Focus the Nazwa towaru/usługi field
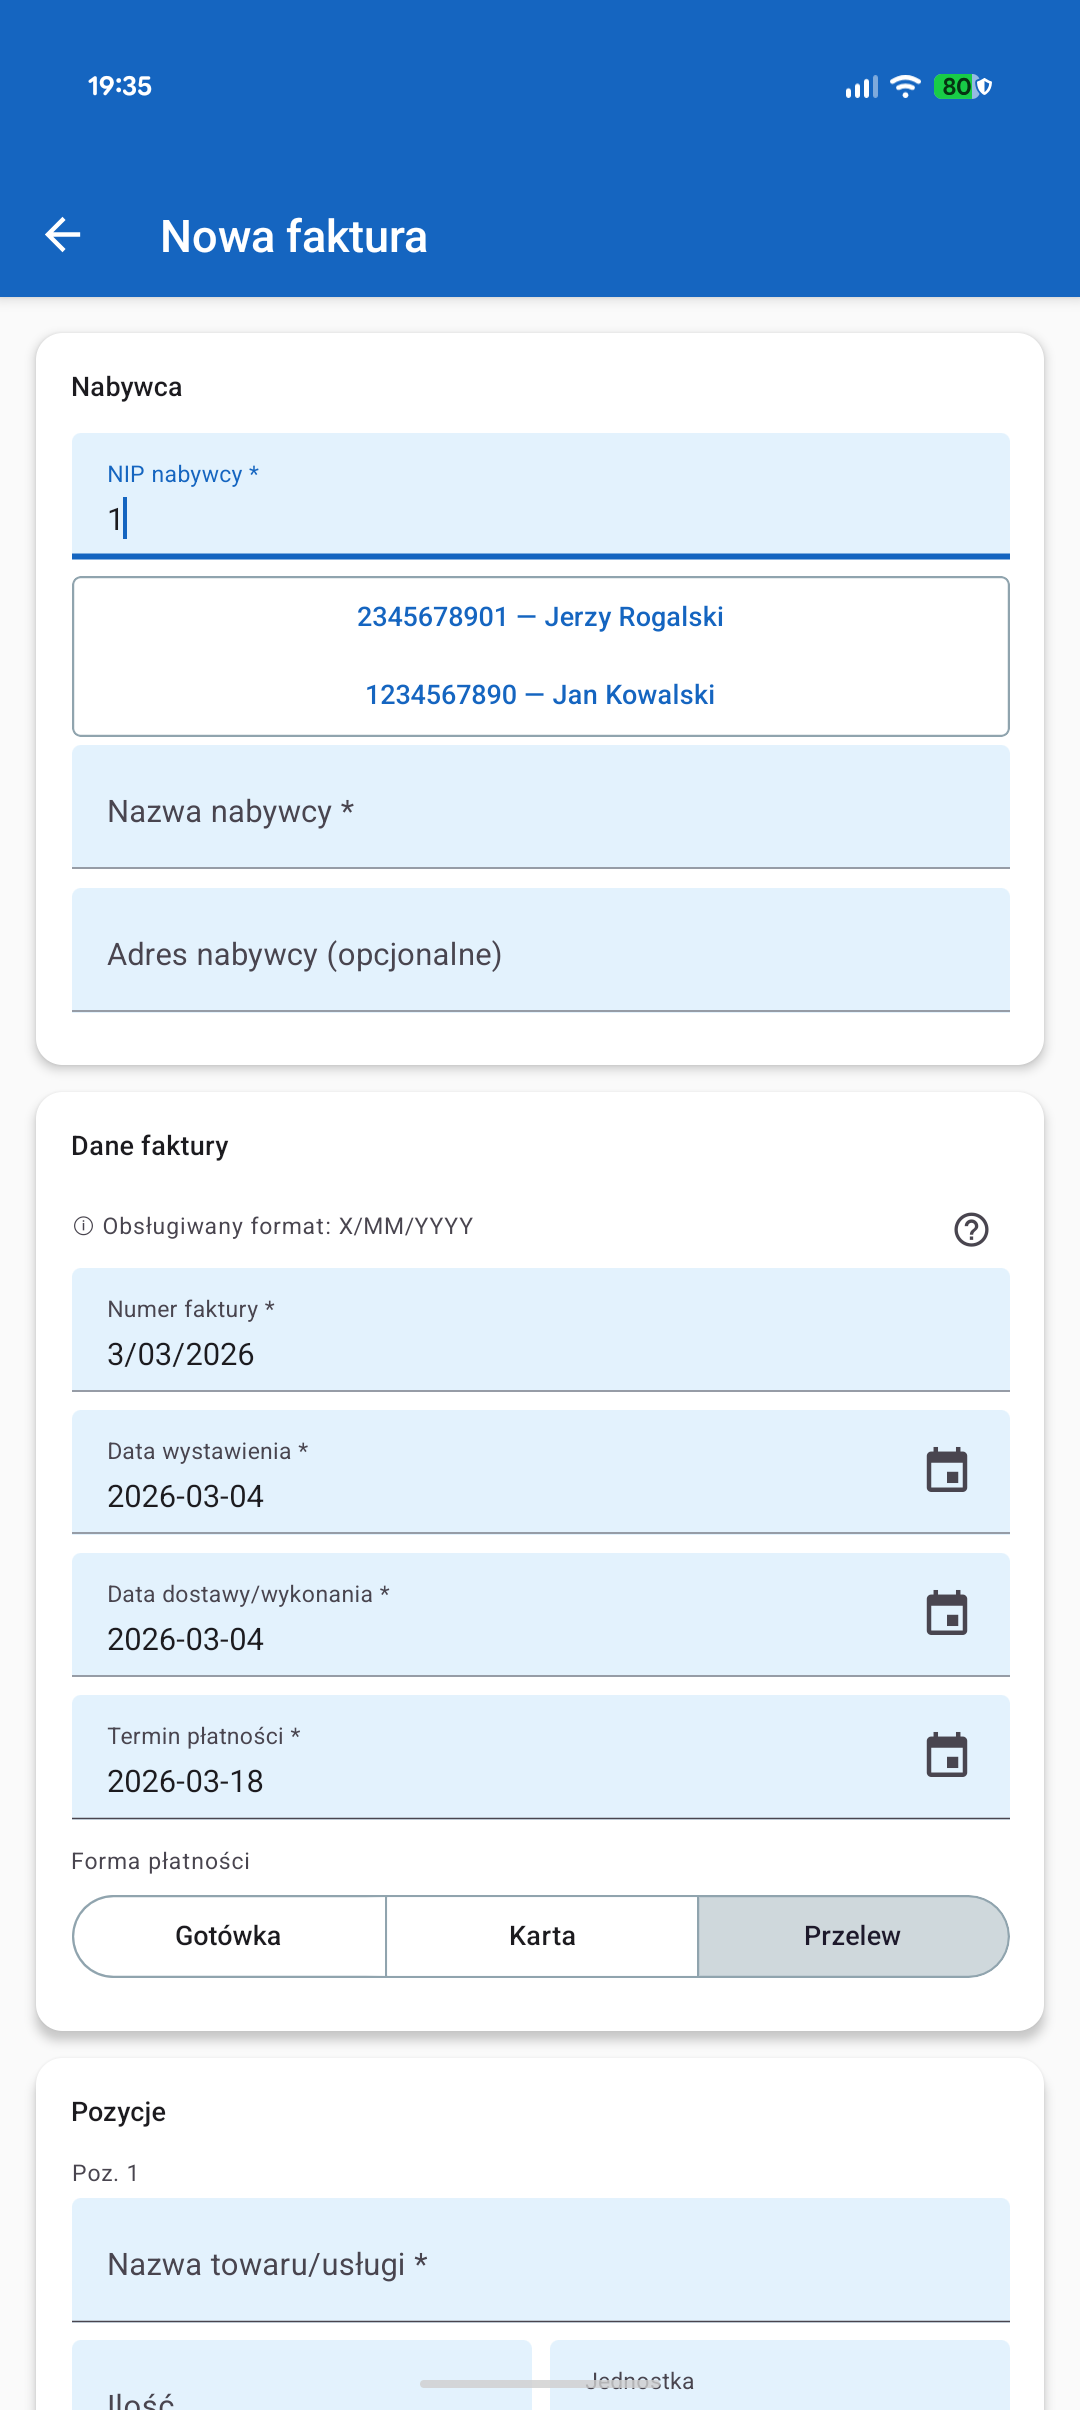The height and width of the screenshot is (2410, 1080). (541, 2260)
